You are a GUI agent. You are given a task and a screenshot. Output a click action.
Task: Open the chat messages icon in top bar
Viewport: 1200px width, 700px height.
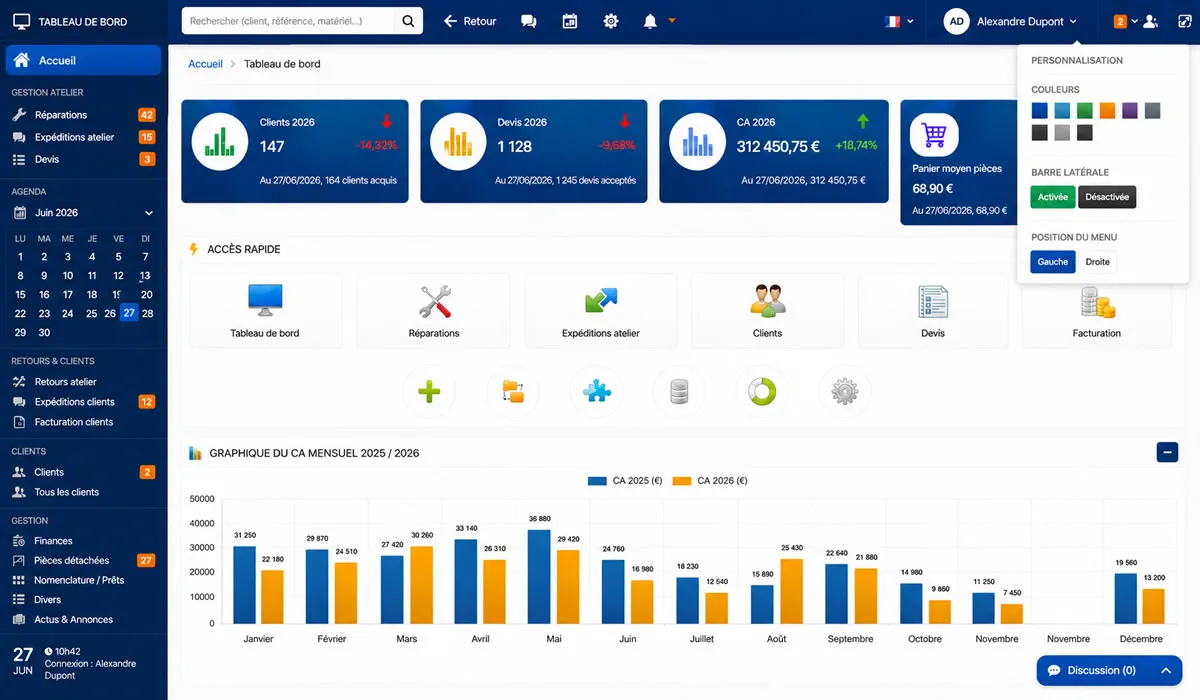click(x=529, y=21)
